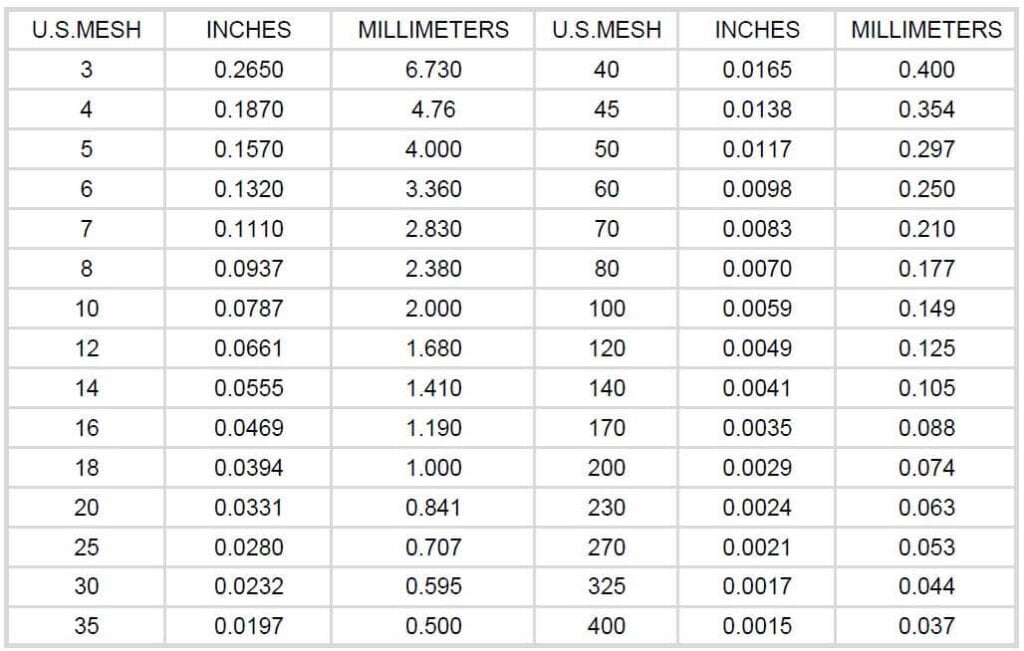
Task: Click the 1.190 millimeters cell
Action: tap(433, 428)
